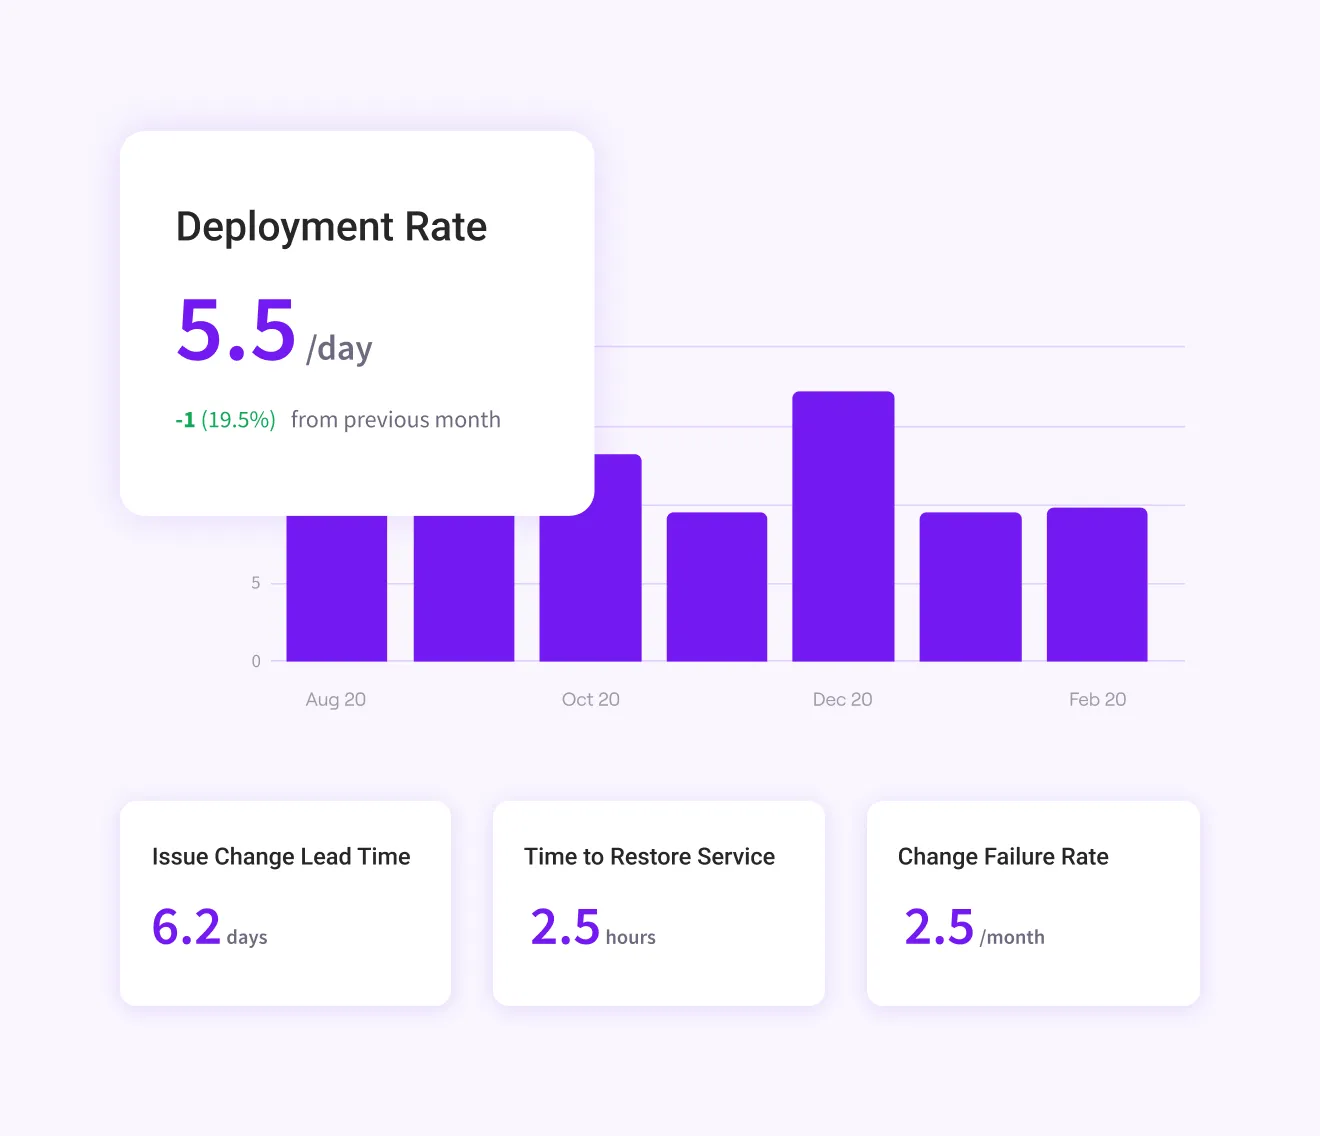The width and height of the screenshot is (1320, 1136).
Task: Select the bar above Aug 20 label
Action: (x=336, y=588)
